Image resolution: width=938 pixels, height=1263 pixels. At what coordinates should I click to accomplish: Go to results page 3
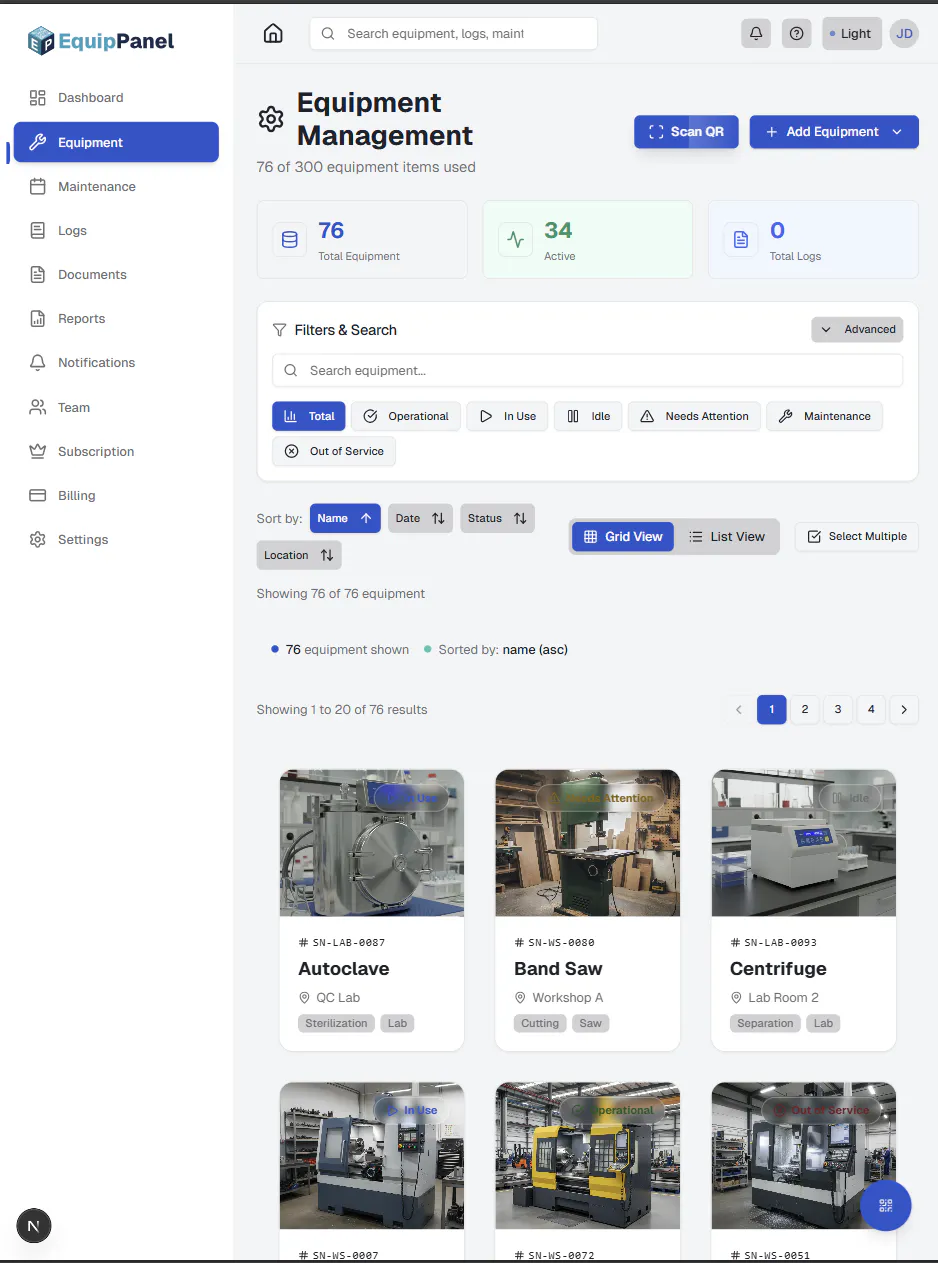tap(838, 709)
